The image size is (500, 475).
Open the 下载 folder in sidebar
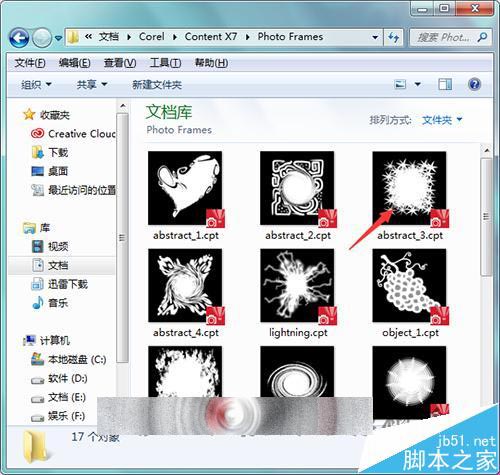point(50,152)
